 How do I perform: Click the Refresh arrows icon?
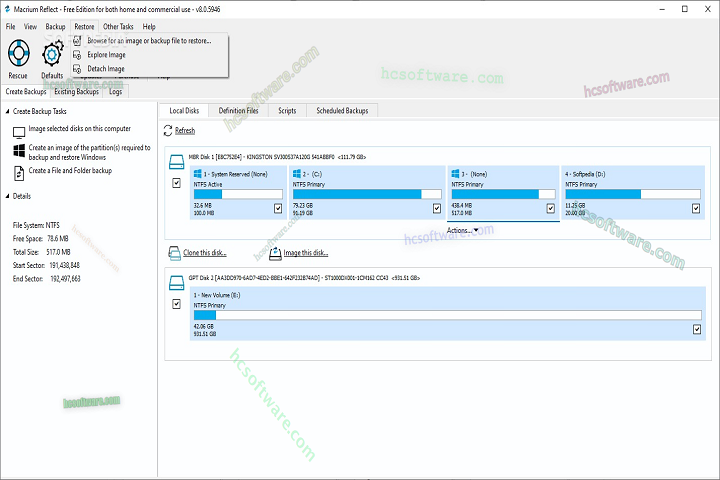(168, 131)
